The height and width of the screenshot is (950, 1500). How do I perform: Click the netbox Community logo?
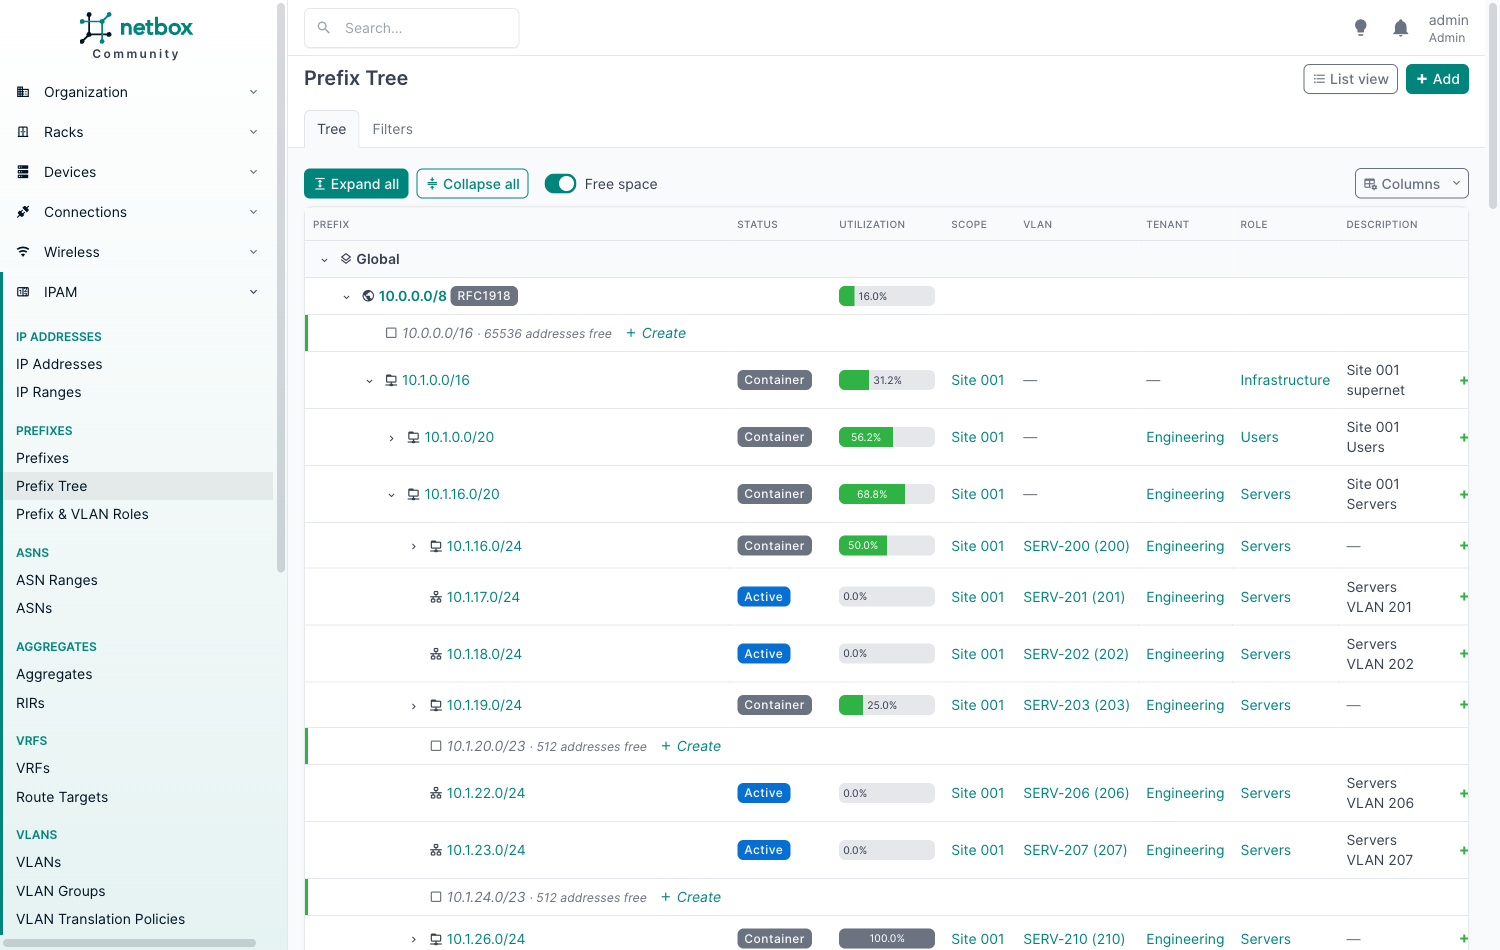click(136, 36)
